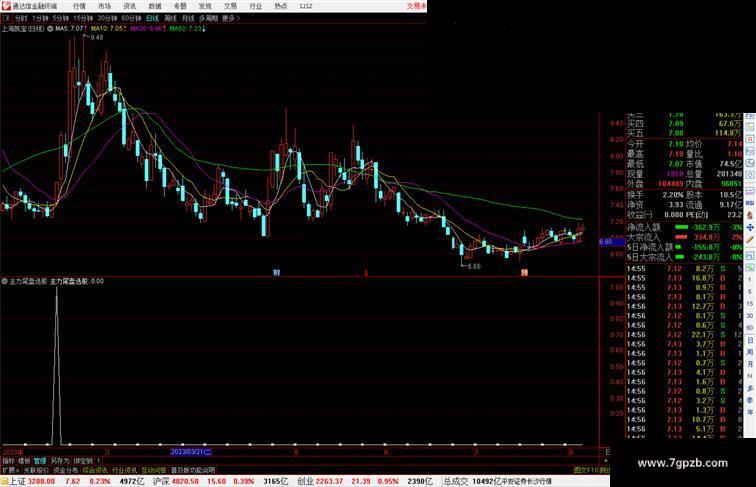Screen dimensions: 756x487
Task: Open the 资讯 menu
Action: pyautogui.click(x=130, y=6)
